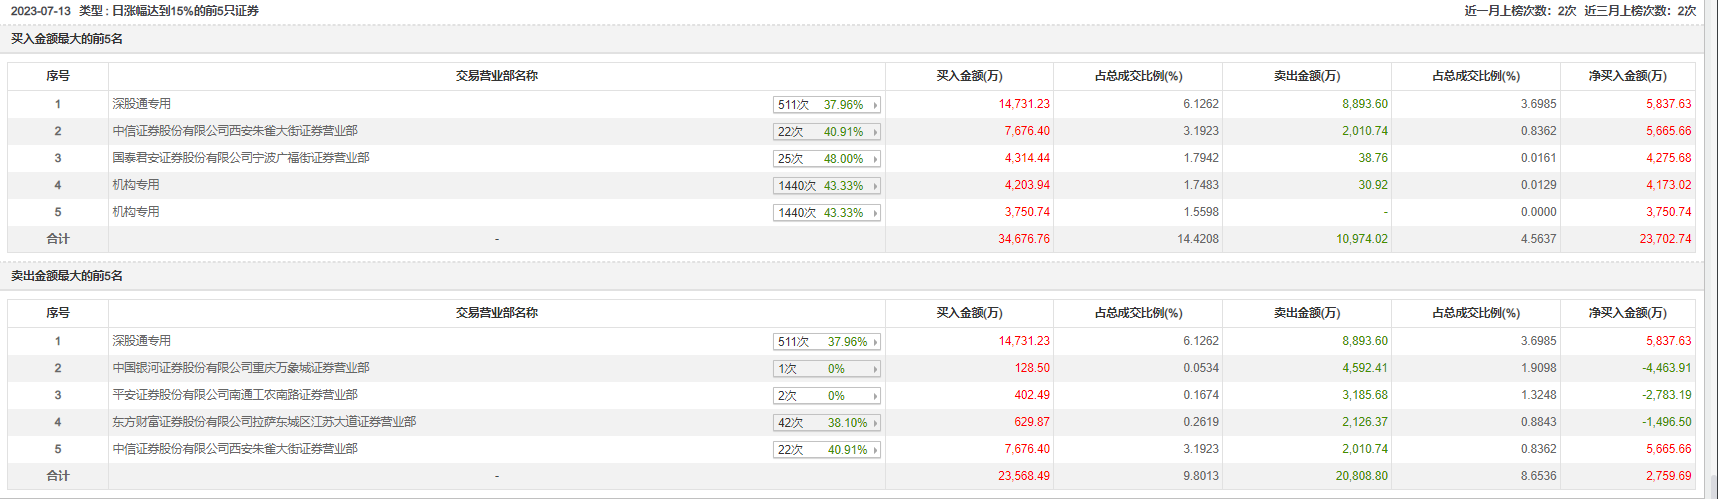This screenshot has width=1718, height=499.
Task: Click arrow beside 25次 48.00% stats
Action: 875,159
